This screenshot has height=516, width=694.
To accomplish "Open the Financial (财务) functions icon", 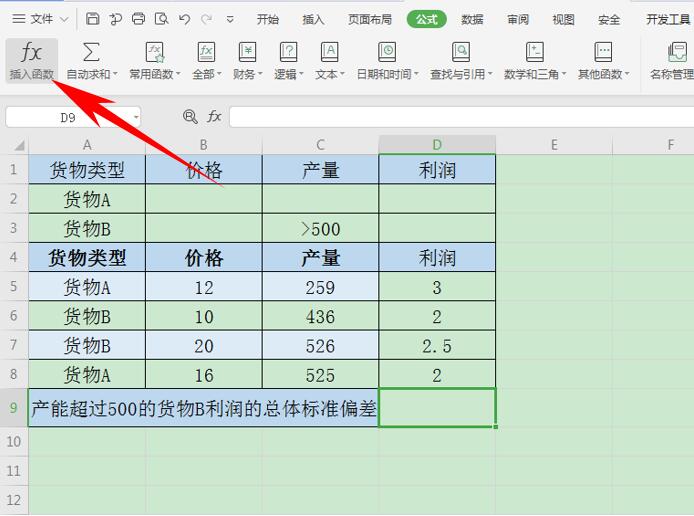I will point(247,53).
